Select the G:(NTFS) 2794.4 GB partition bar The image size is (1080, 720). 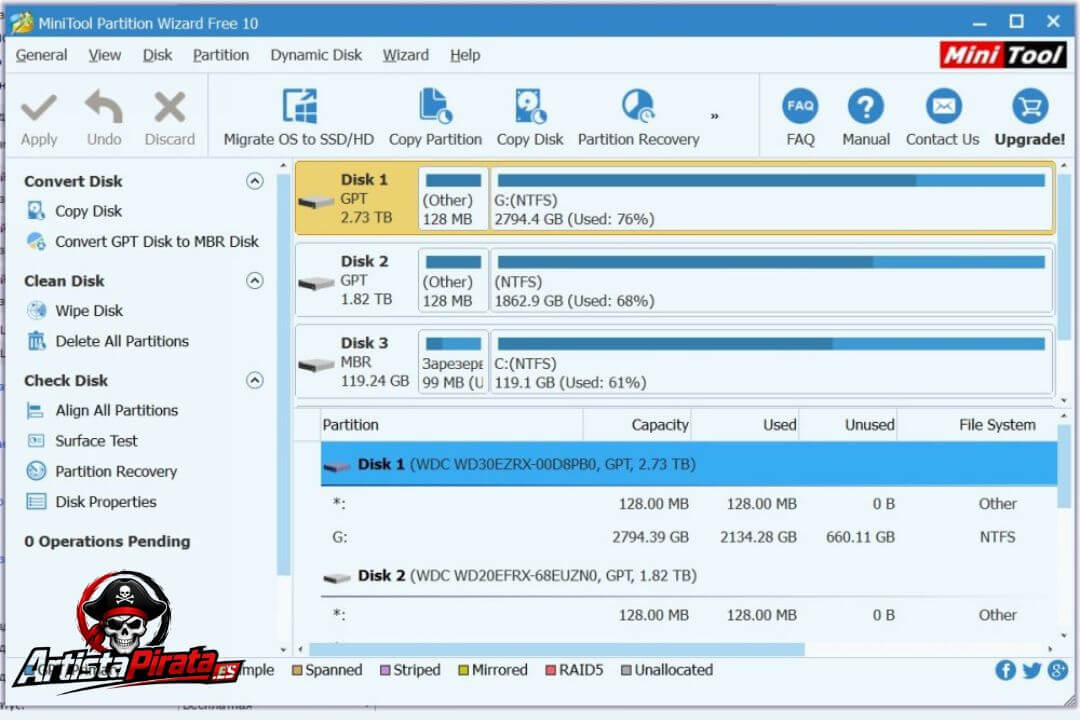coord(771,198)
